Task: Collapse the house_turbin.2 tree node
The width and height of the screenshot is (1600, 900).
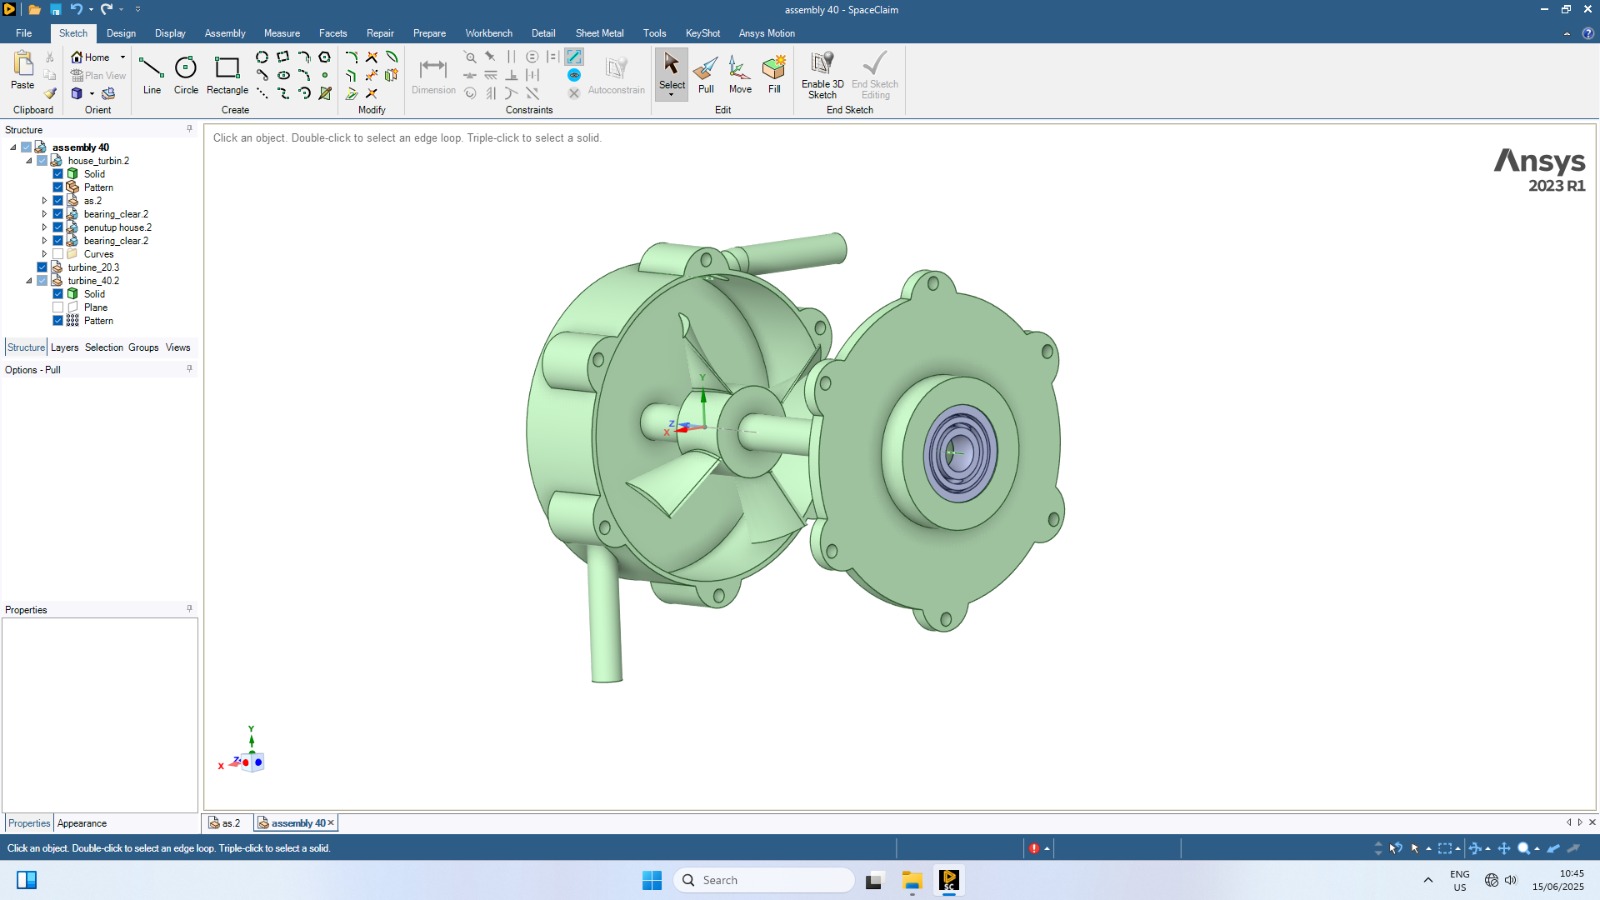Action: 29,161
